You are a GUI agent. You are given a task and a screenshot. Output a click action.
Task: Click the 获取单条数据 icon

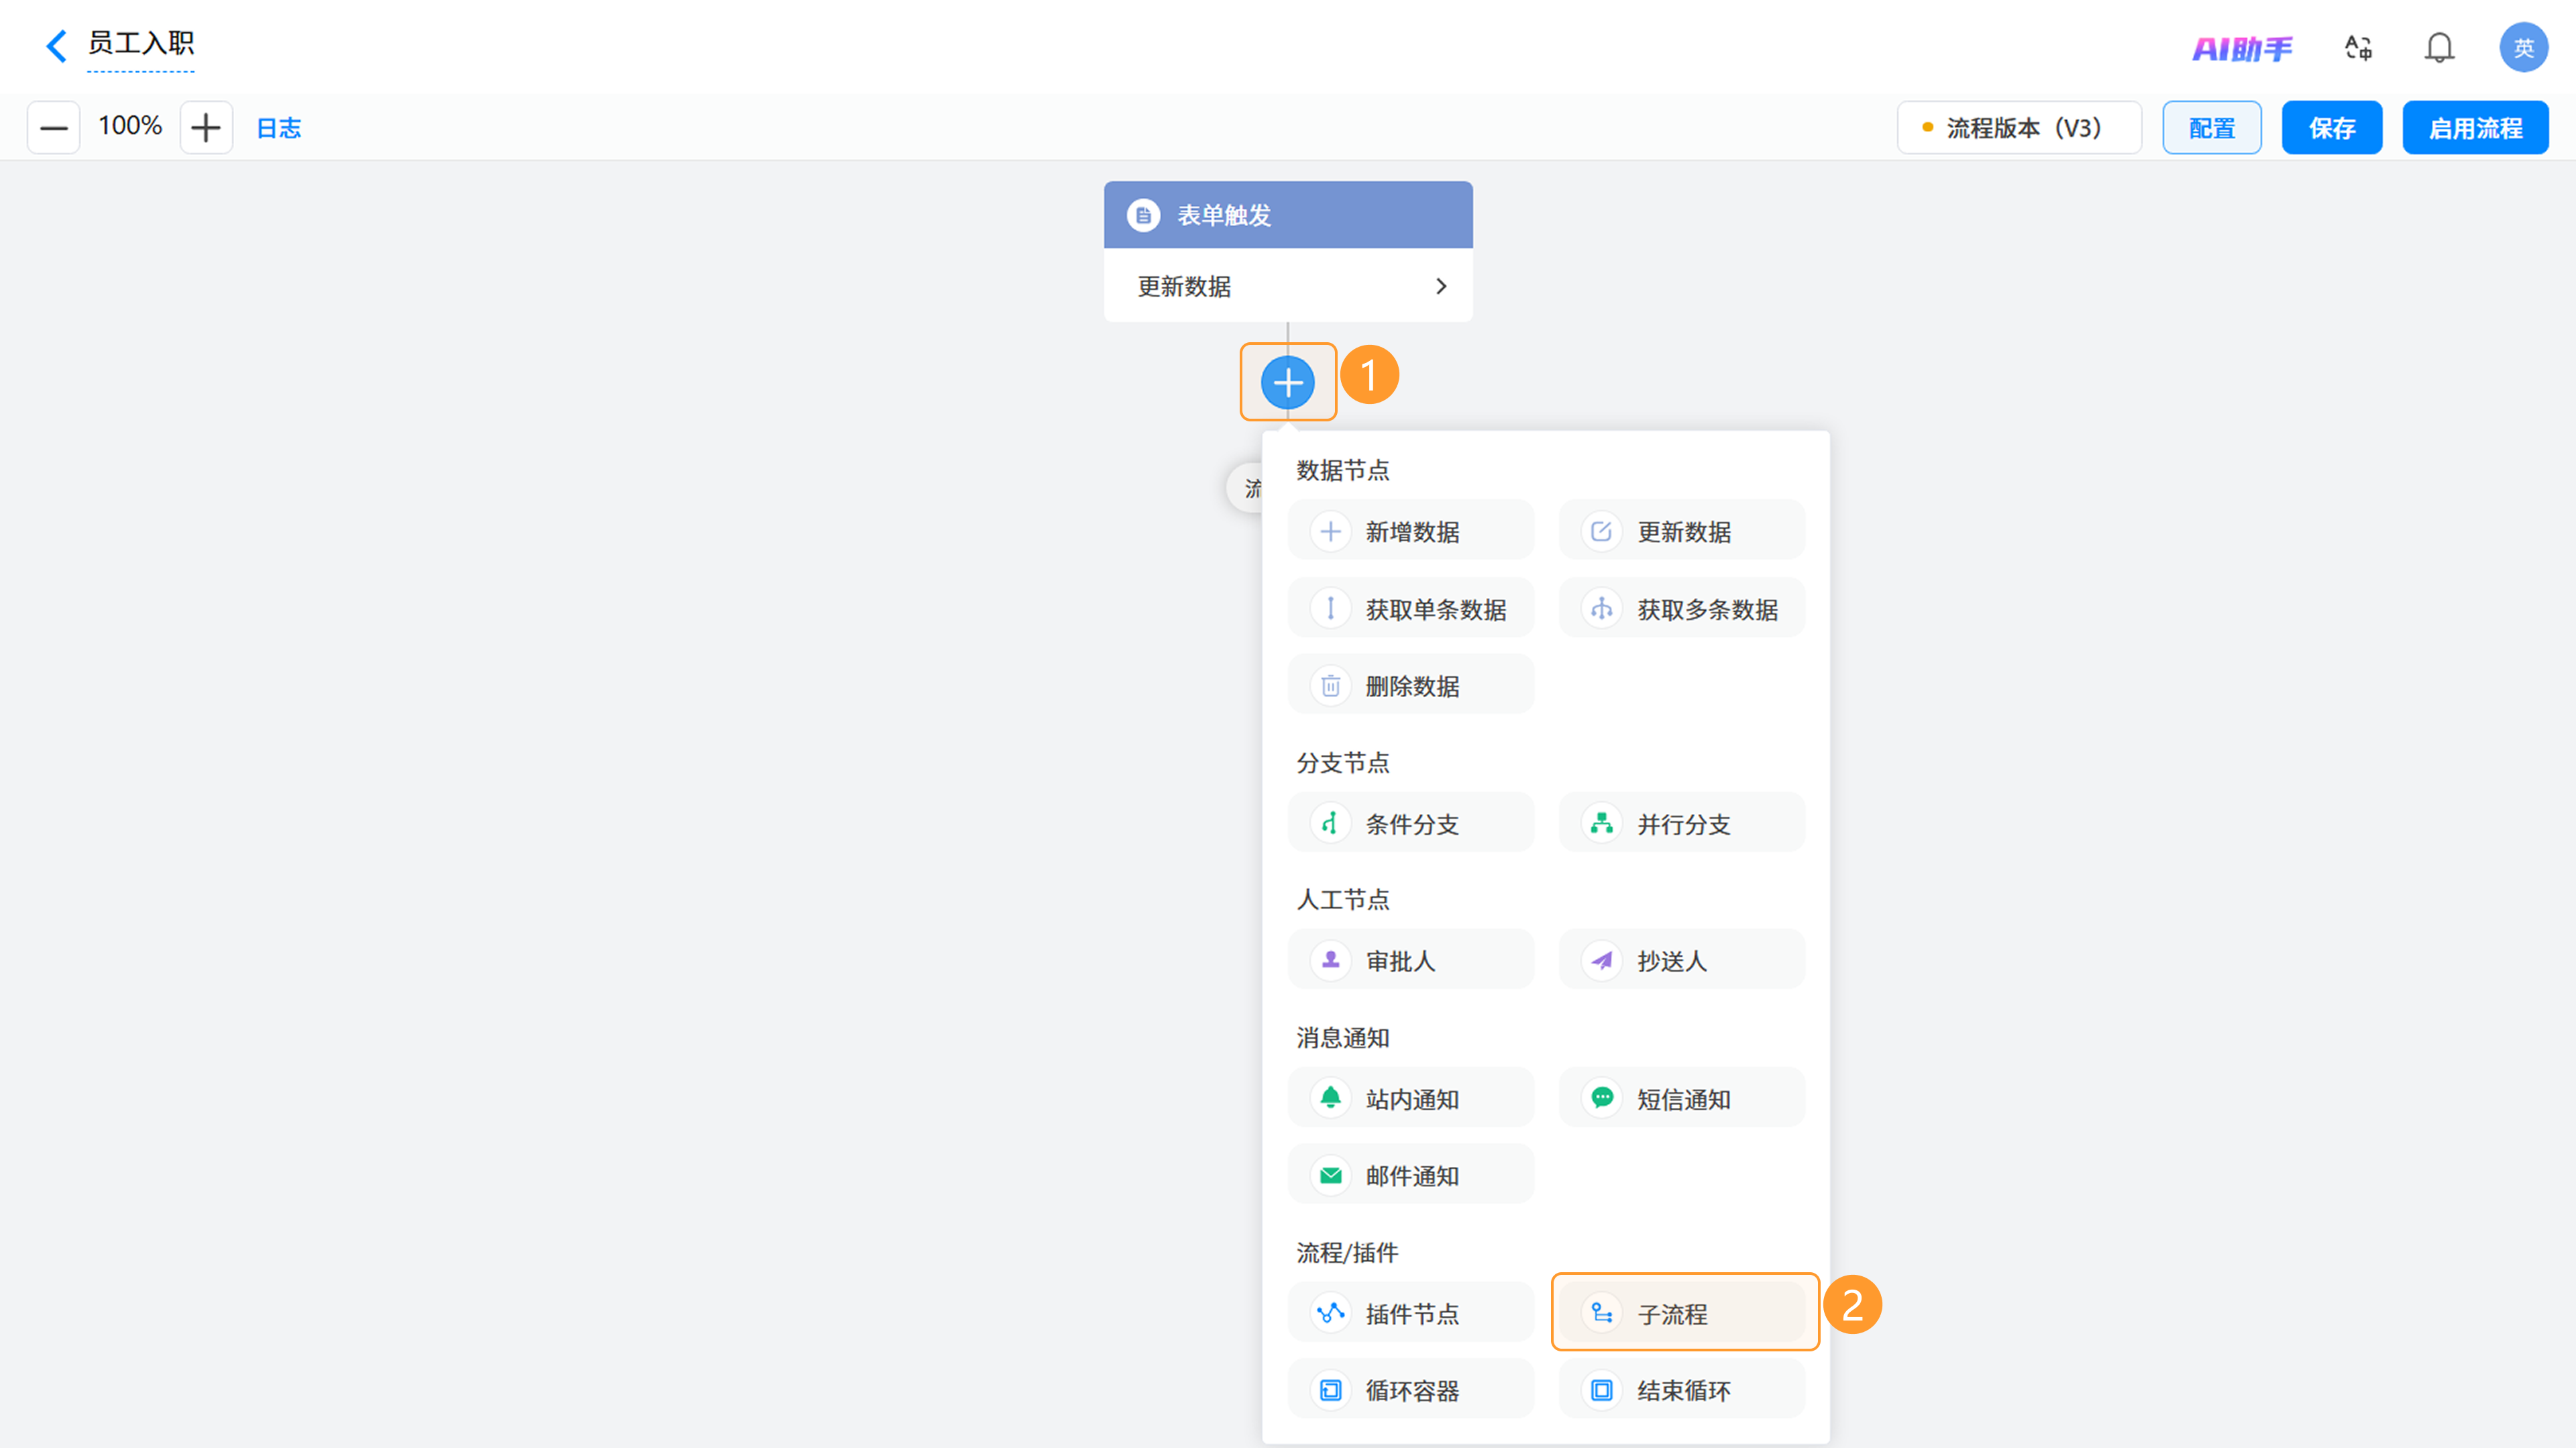coord(1330,608)
